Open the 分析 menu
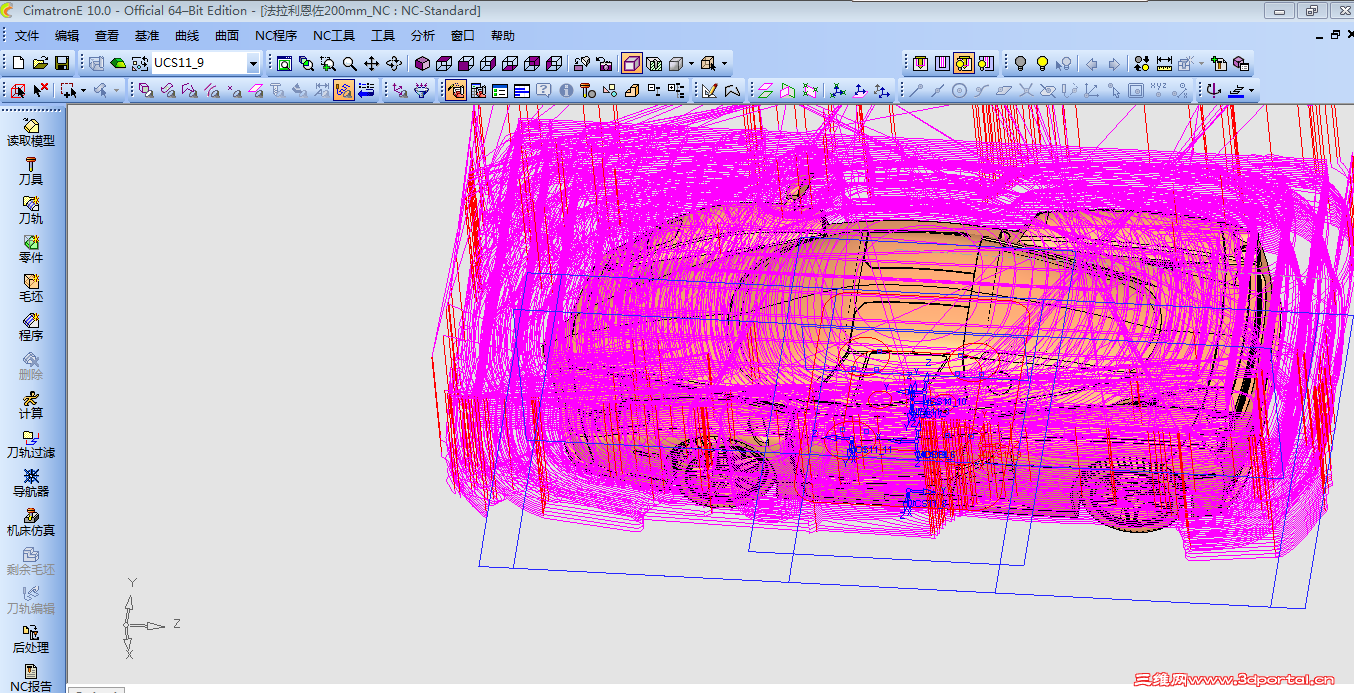 point(423,36)
